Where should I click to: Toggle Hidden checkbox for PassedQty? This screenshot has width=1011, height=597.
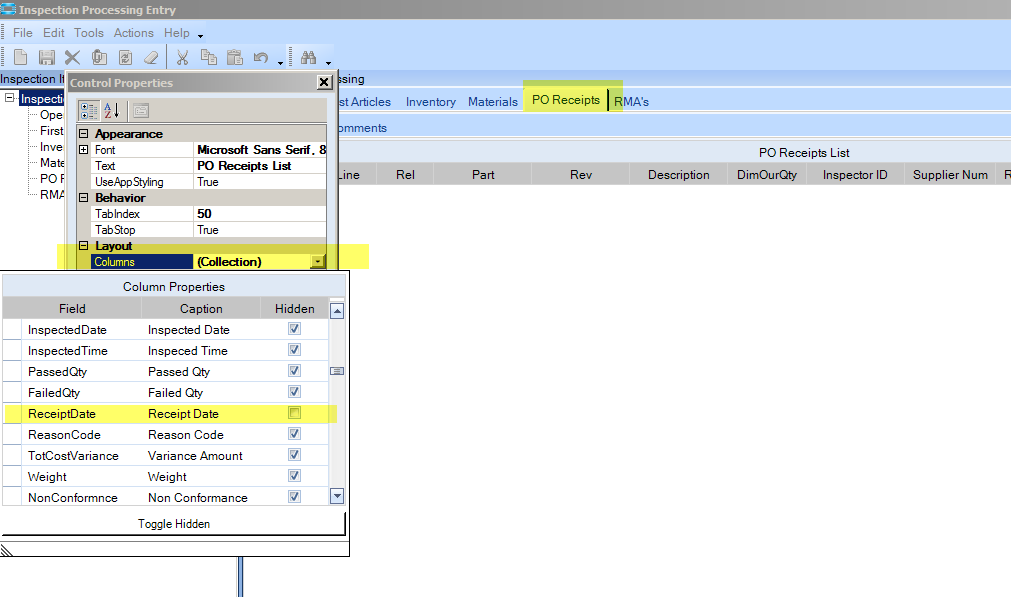(295, 371)
